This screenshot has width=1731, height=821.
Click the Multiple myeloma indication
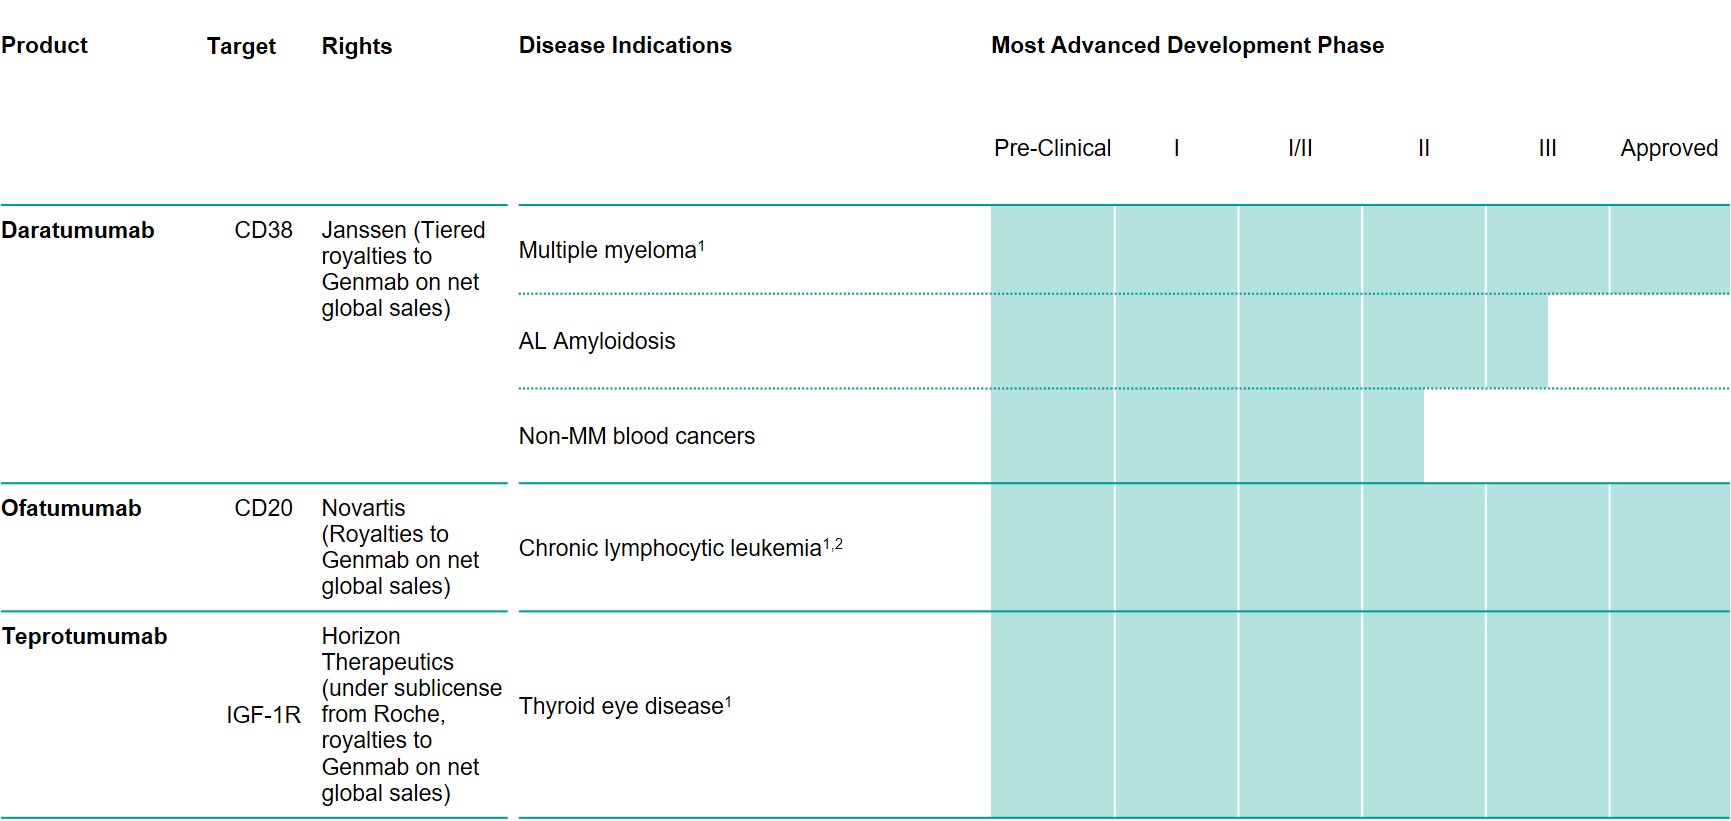click(608, 250)
